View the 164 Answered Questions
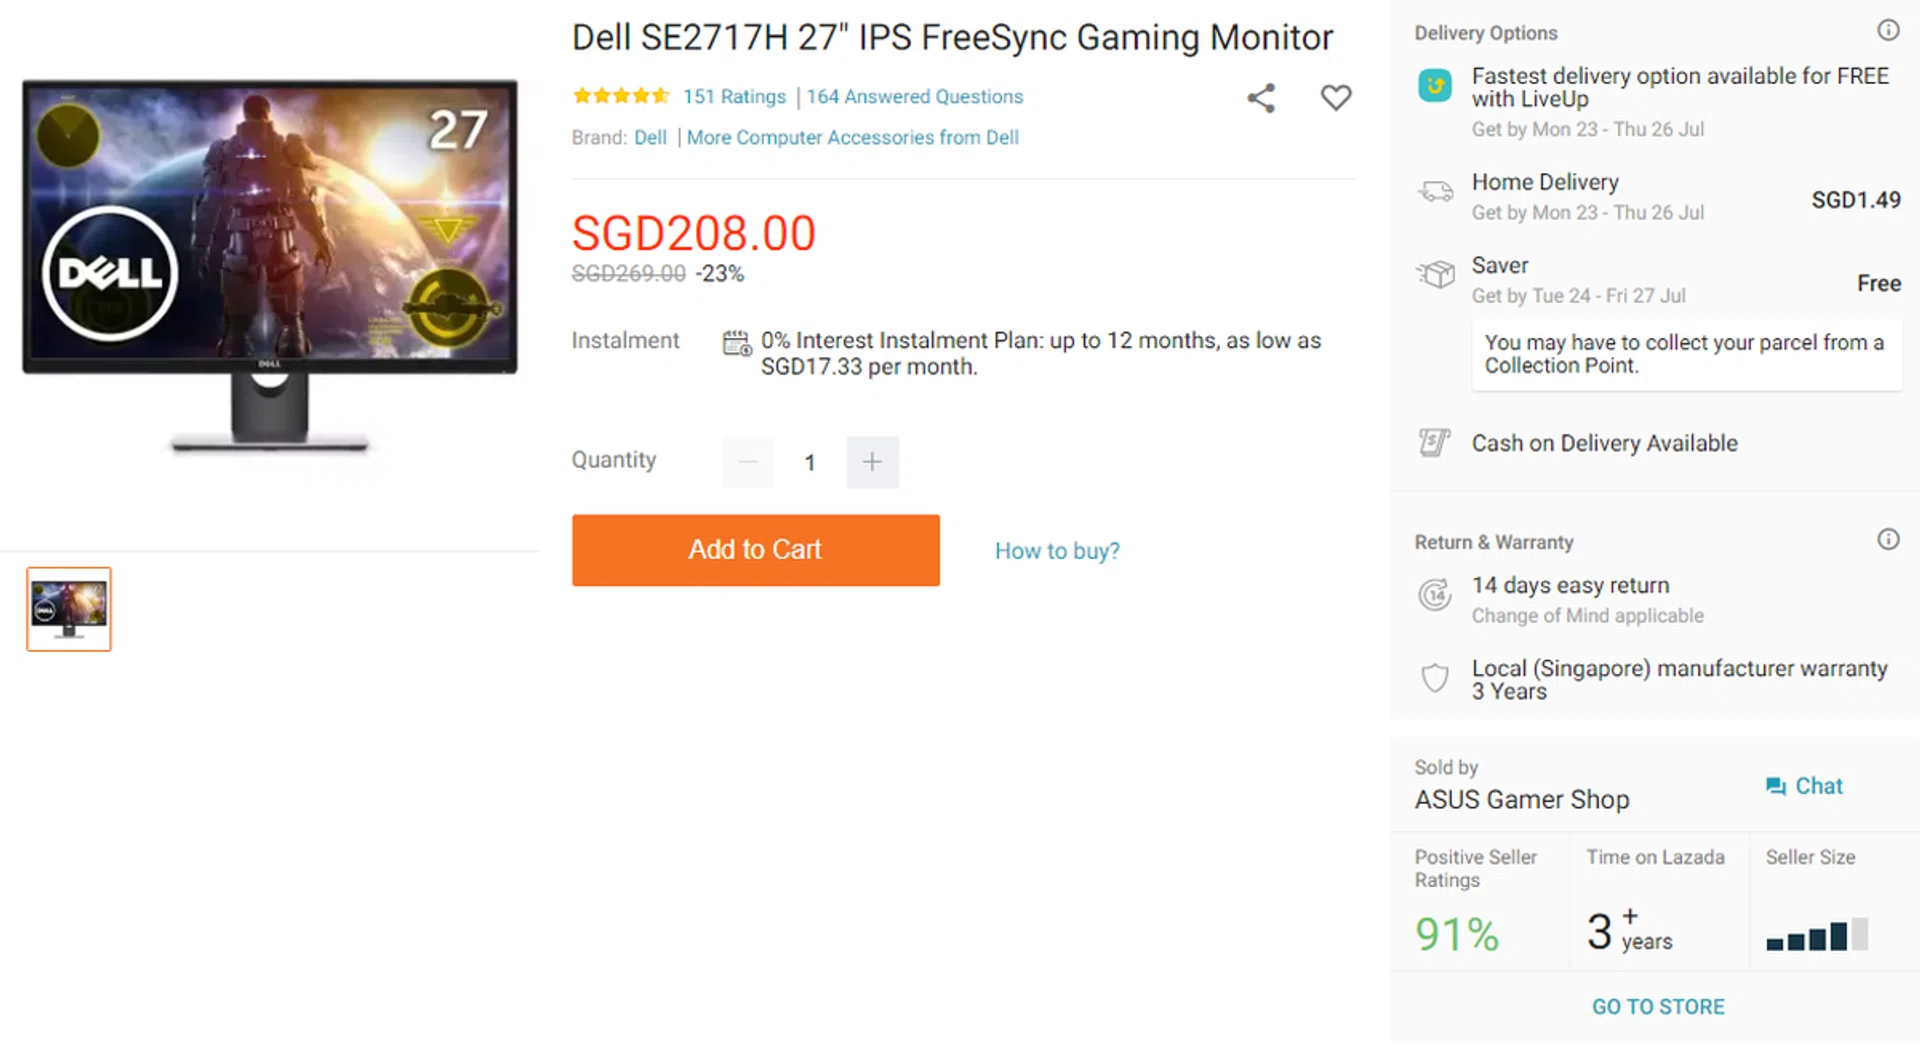Screen dimensions: 1920x1058 click(915, 97)
